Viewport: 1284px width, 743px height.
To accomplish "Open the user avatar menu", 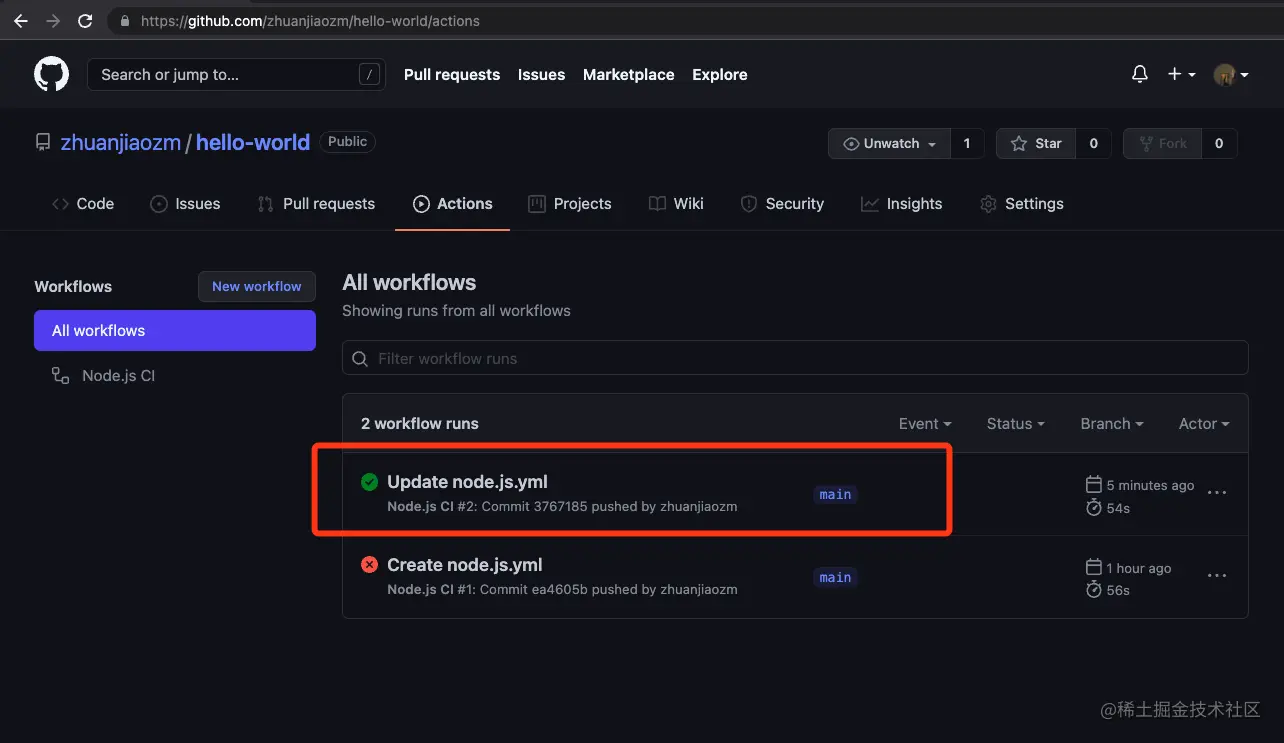I will click(x=1231, y=74).
